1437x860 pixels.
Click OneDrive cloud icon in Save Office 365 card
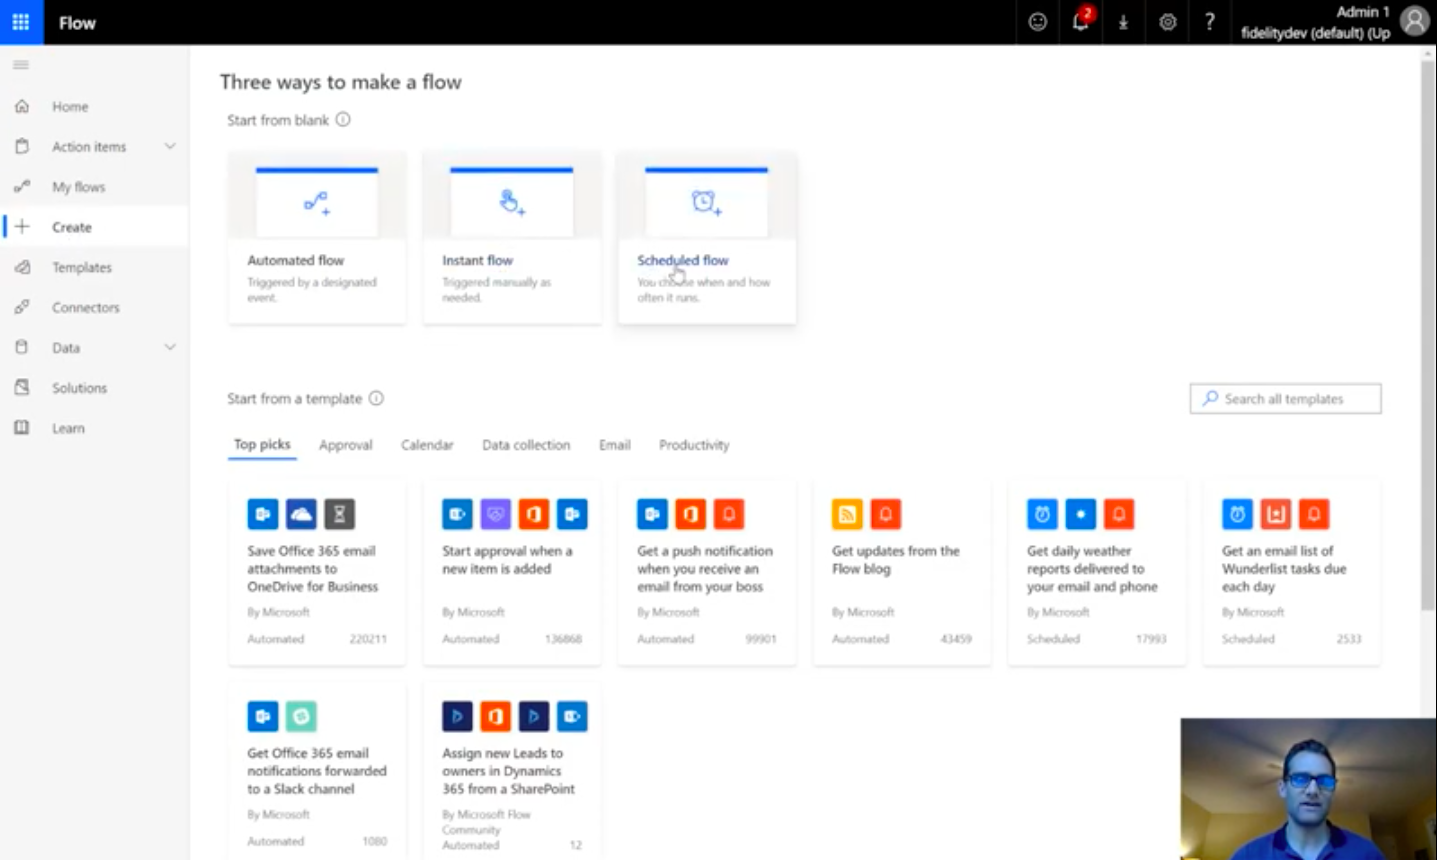coord(301,514)
